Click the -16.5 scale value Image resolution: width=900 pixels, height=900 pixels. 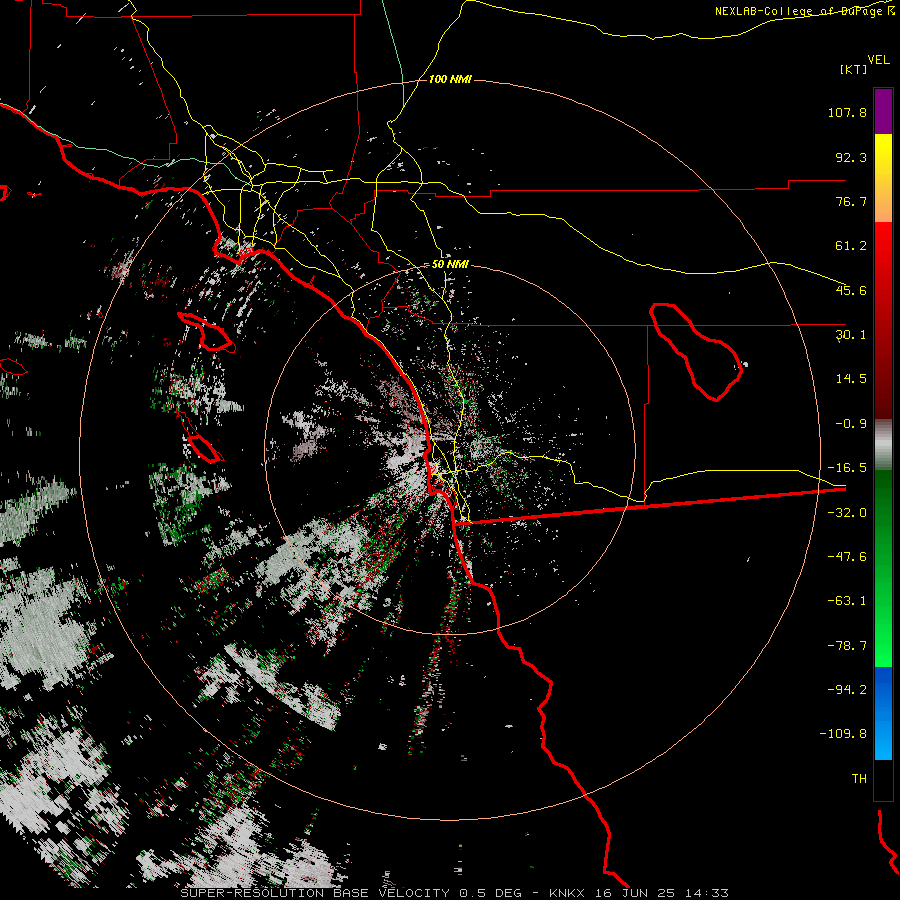847,468
